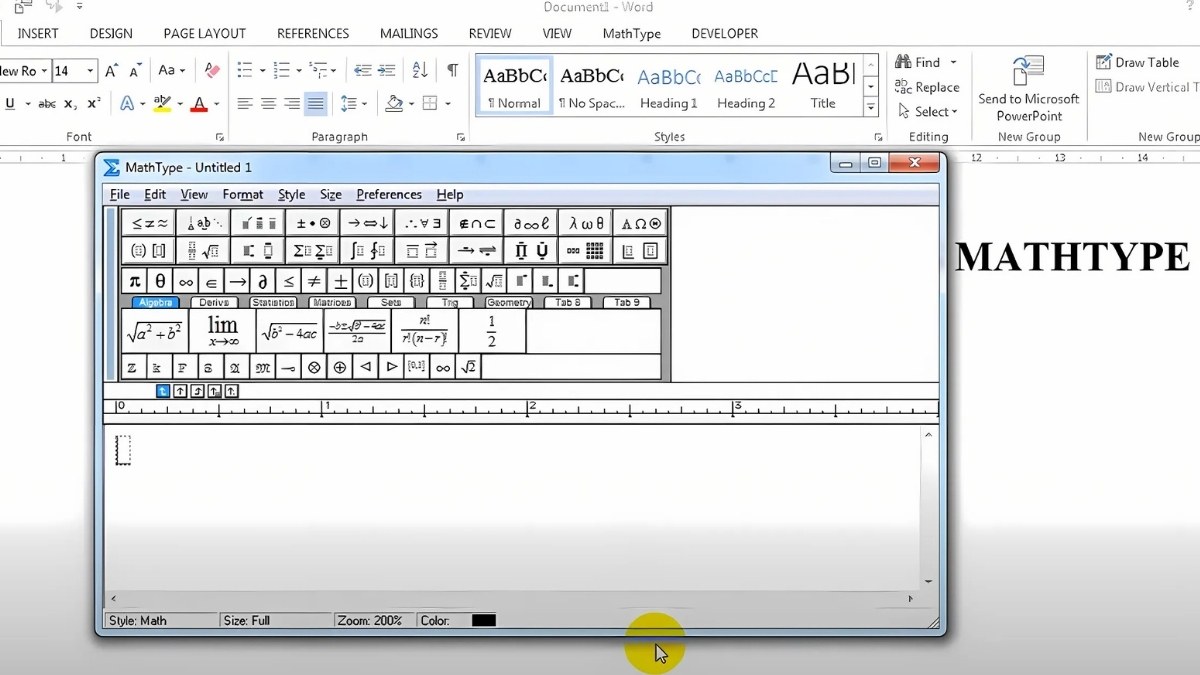Image resolution: width=1200 pixels, height=675 pixels.
Task: Open font size dropdown showing 14
Action: pos(91,71)
